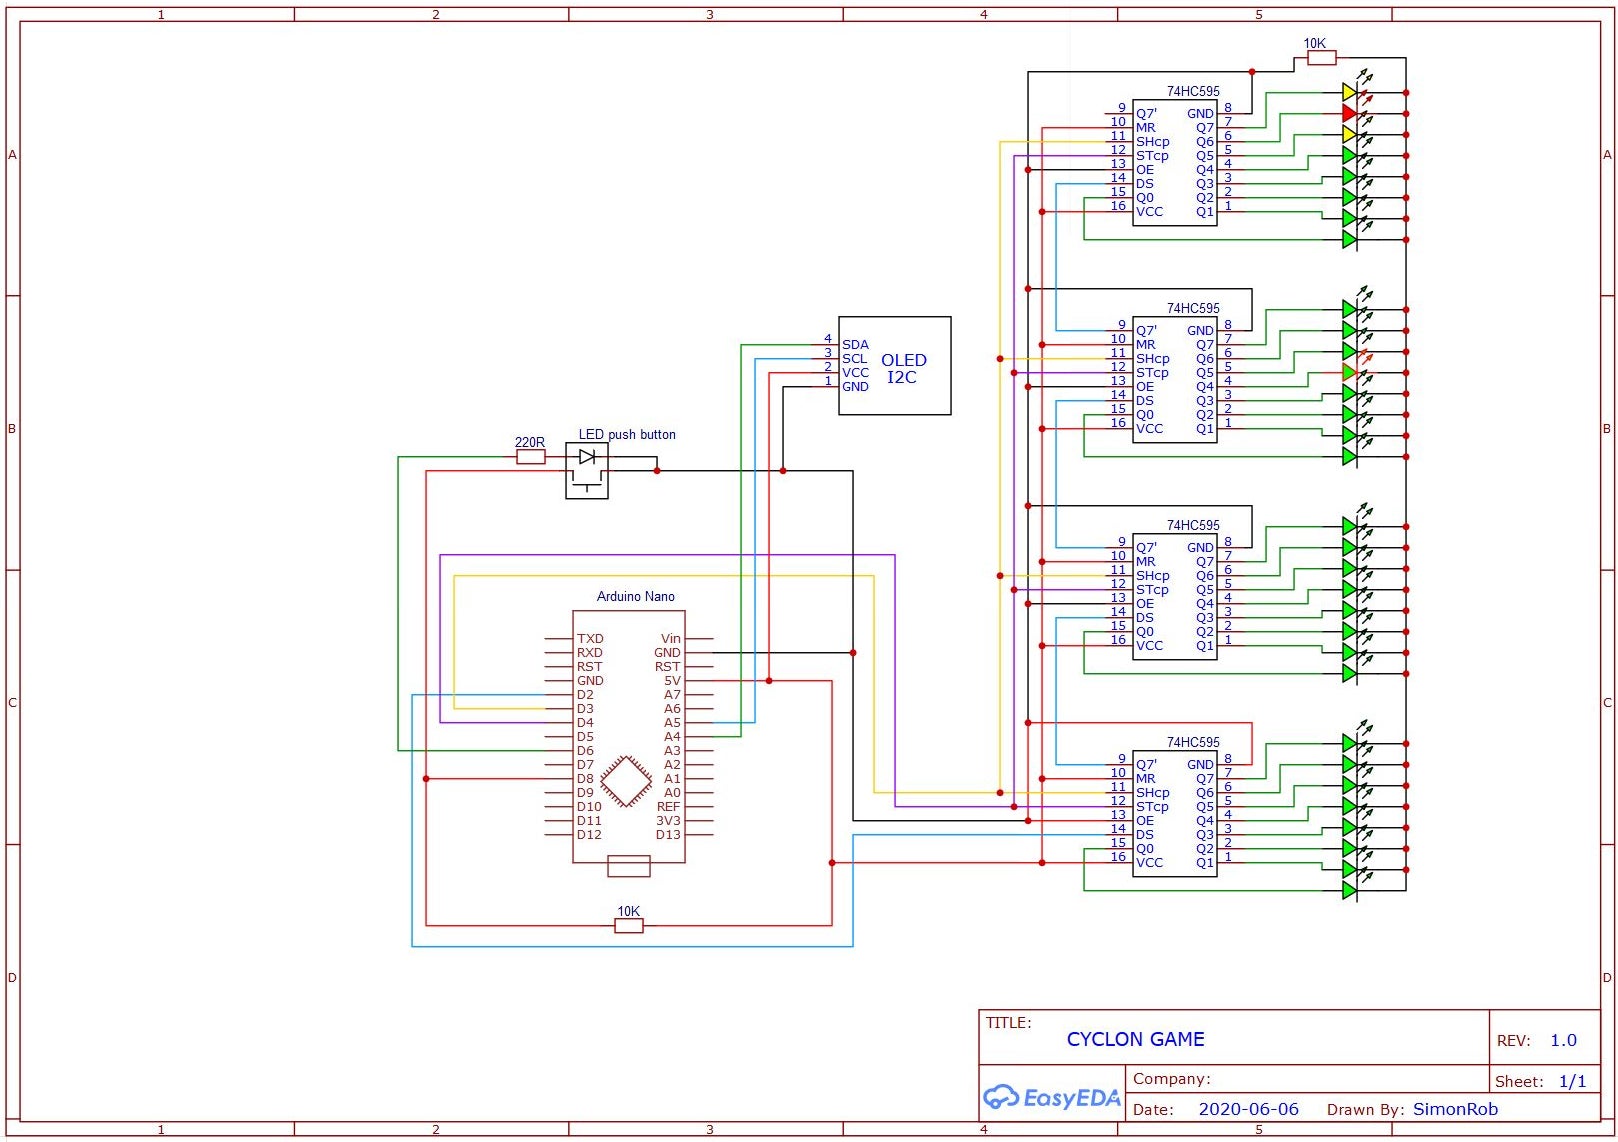
Task: Click the diamond chip symbol on Arduino Nano
Action: coord(626,781)
